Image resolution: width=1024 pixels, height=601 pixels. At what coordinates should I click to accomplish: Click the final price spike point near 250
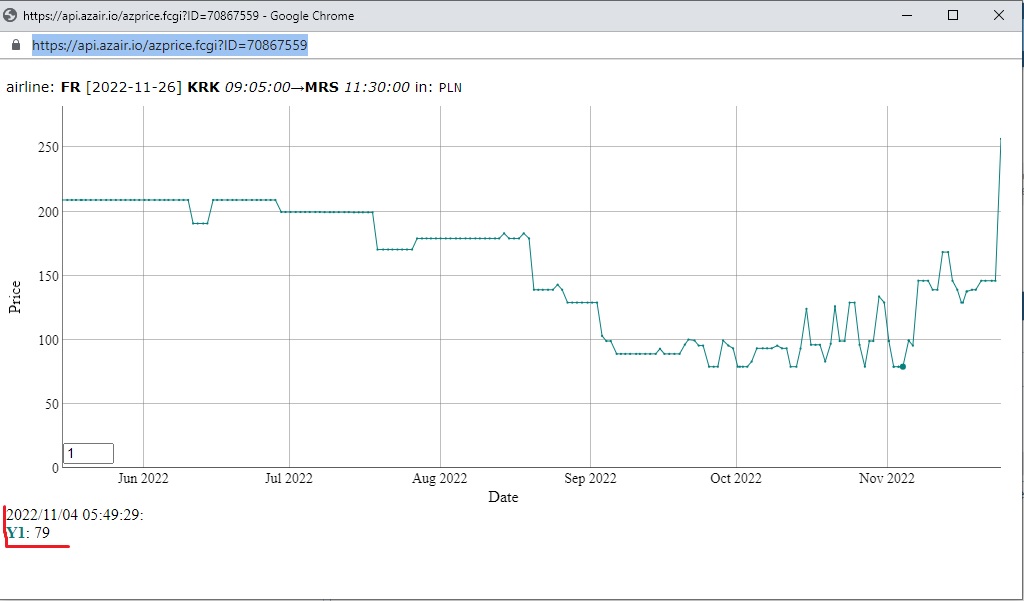tap(1000, 138)
